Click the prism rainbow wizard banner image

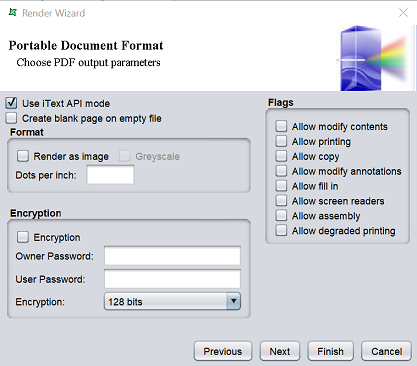pos(374,58)
